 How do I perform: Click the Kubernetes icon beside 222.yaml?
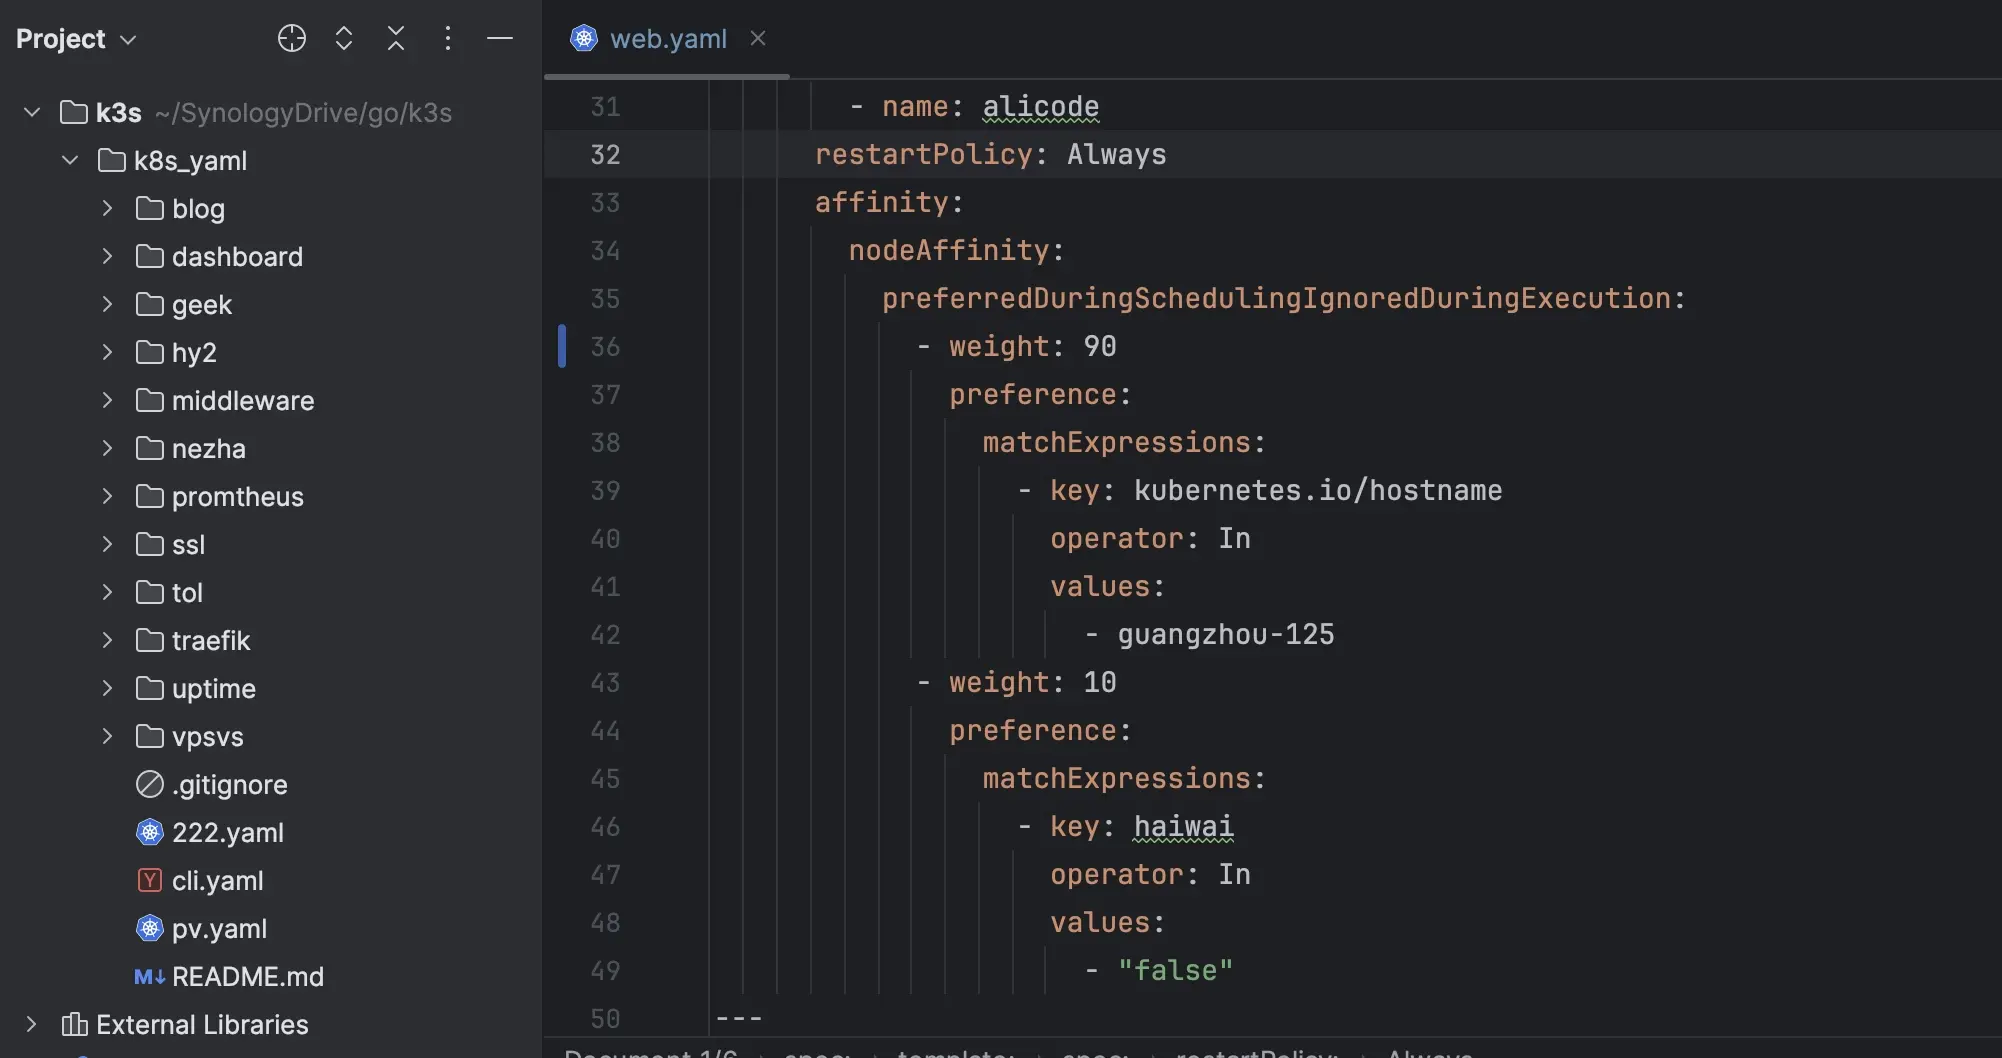[150, 832]
